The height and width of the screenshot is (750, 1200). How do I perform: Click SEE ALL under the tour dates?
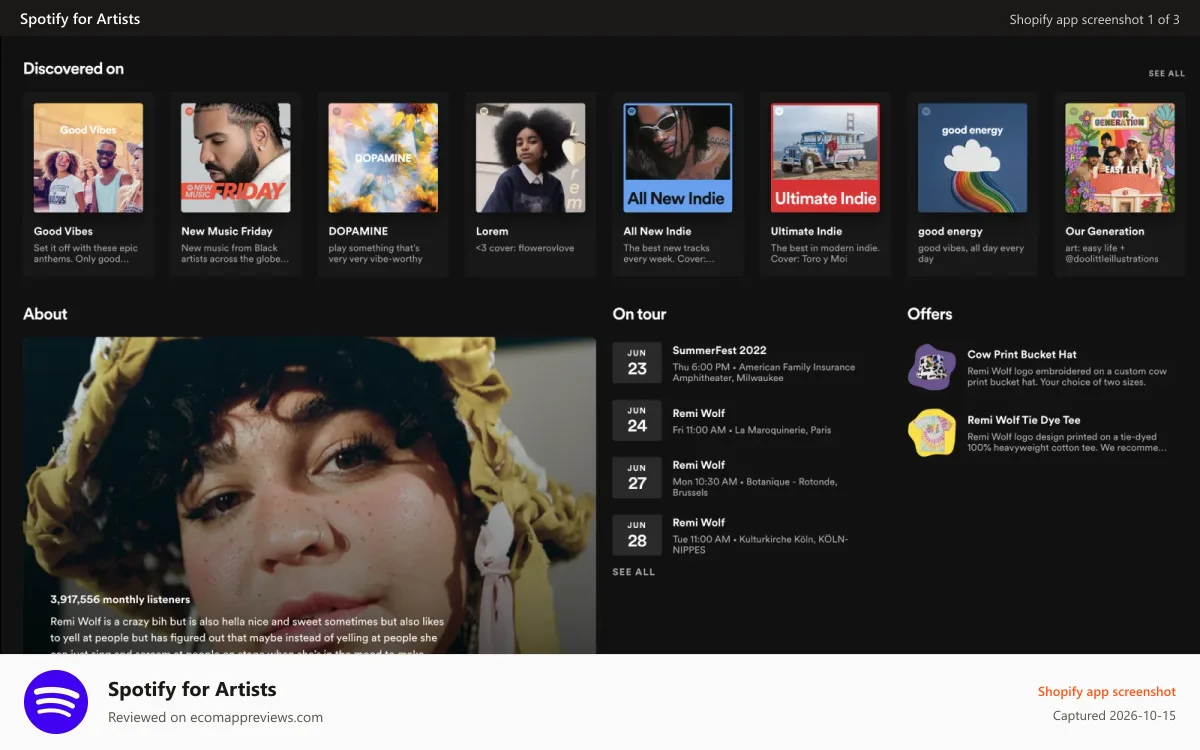click(634, 572)
